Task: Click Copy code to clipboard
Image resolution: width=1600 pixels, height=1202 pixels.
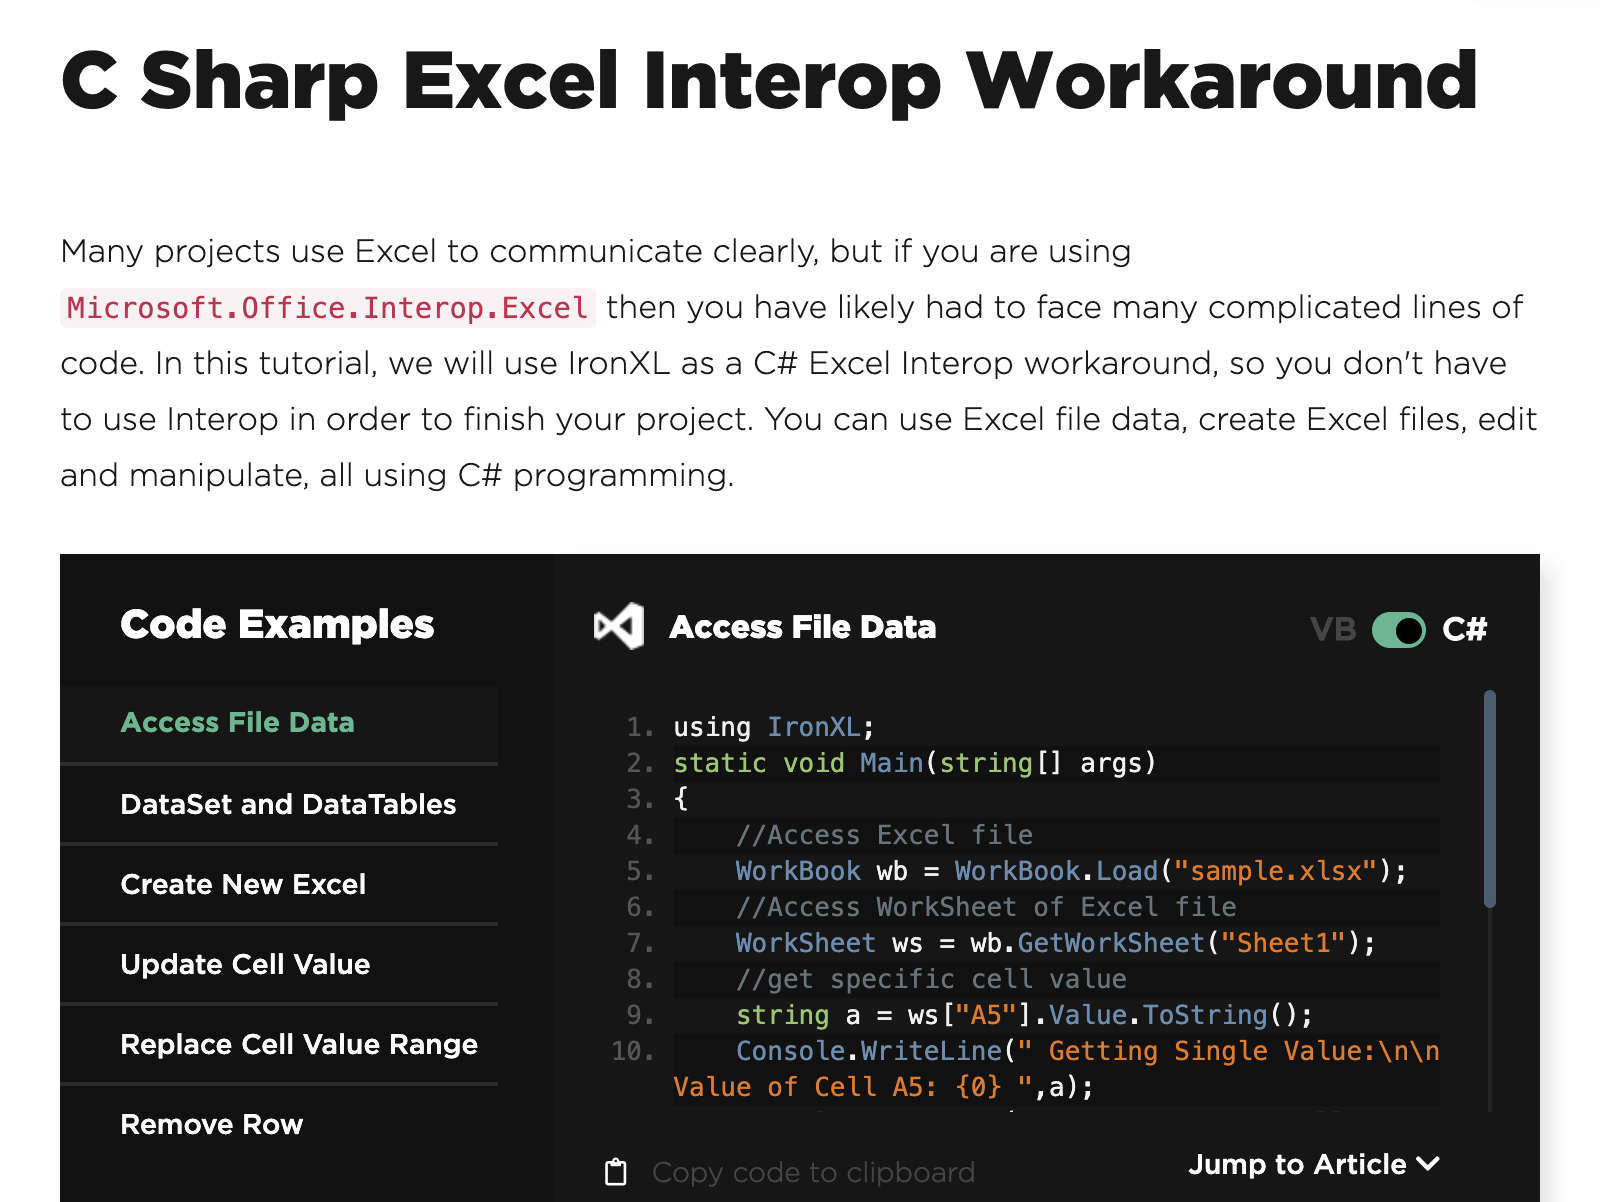Action: click(813, 1171)
